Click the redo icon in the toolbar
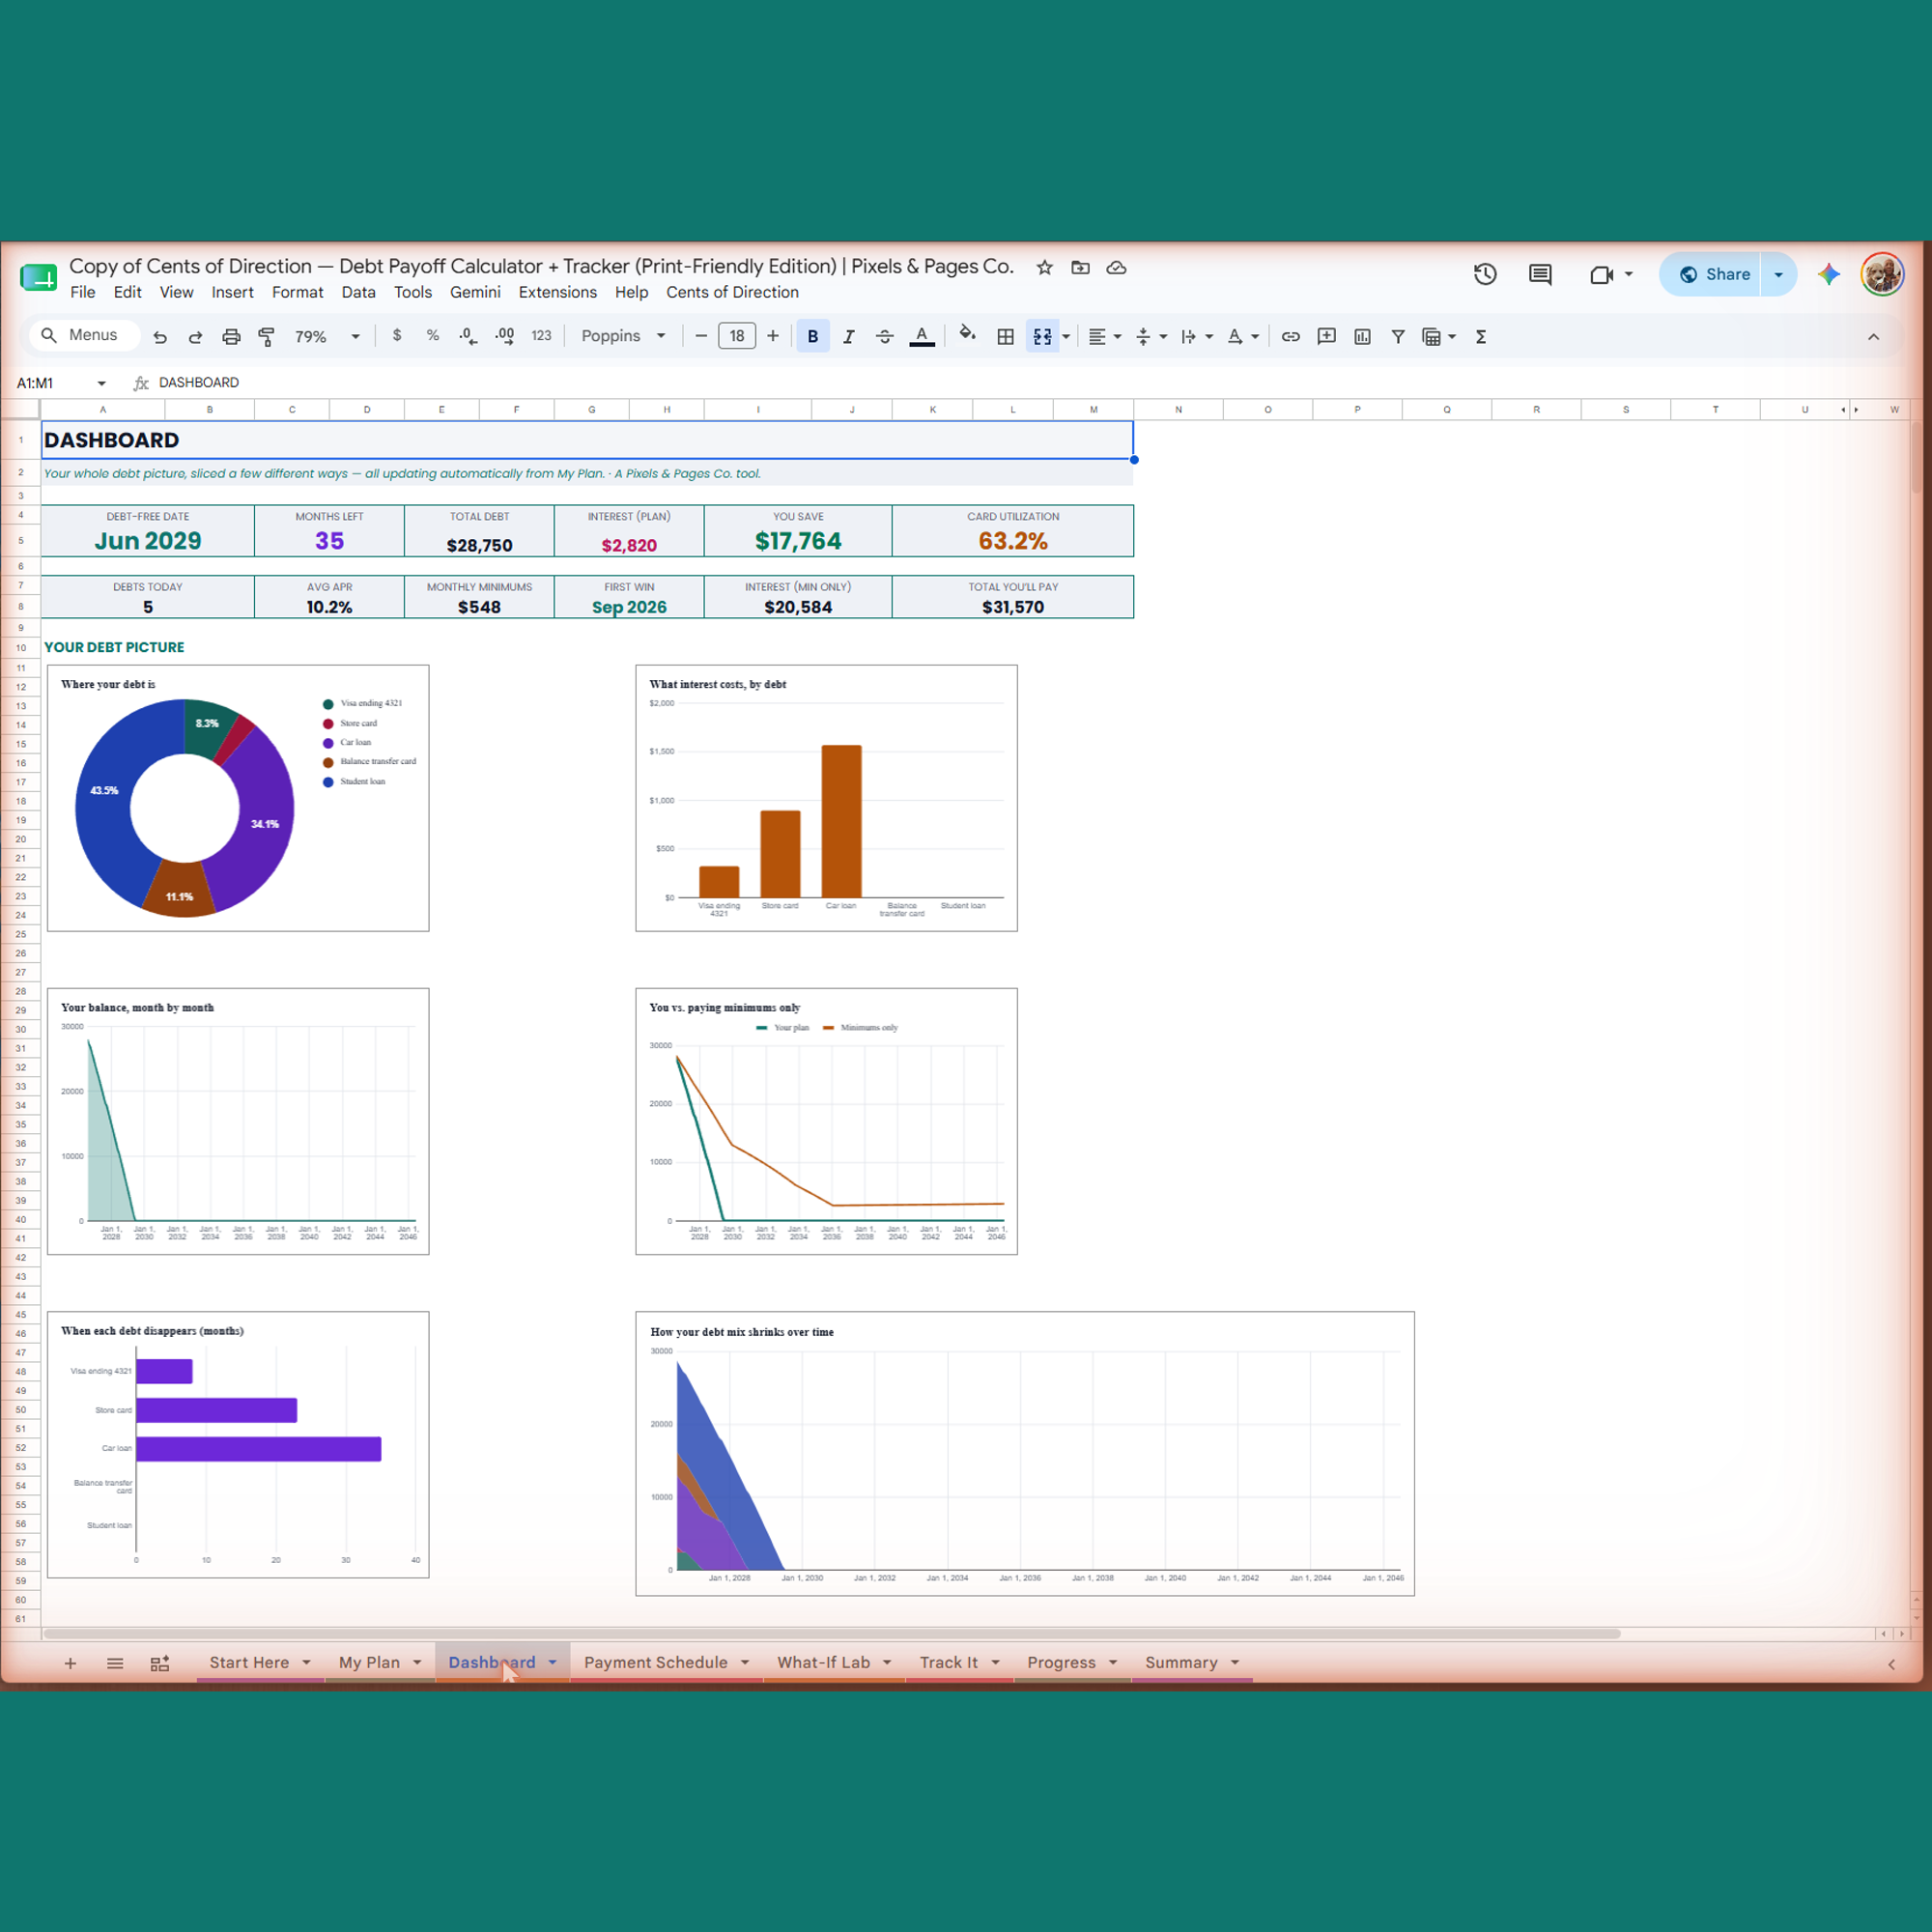The width and height of the screenshot is (1932, 1932). point(196,337)
